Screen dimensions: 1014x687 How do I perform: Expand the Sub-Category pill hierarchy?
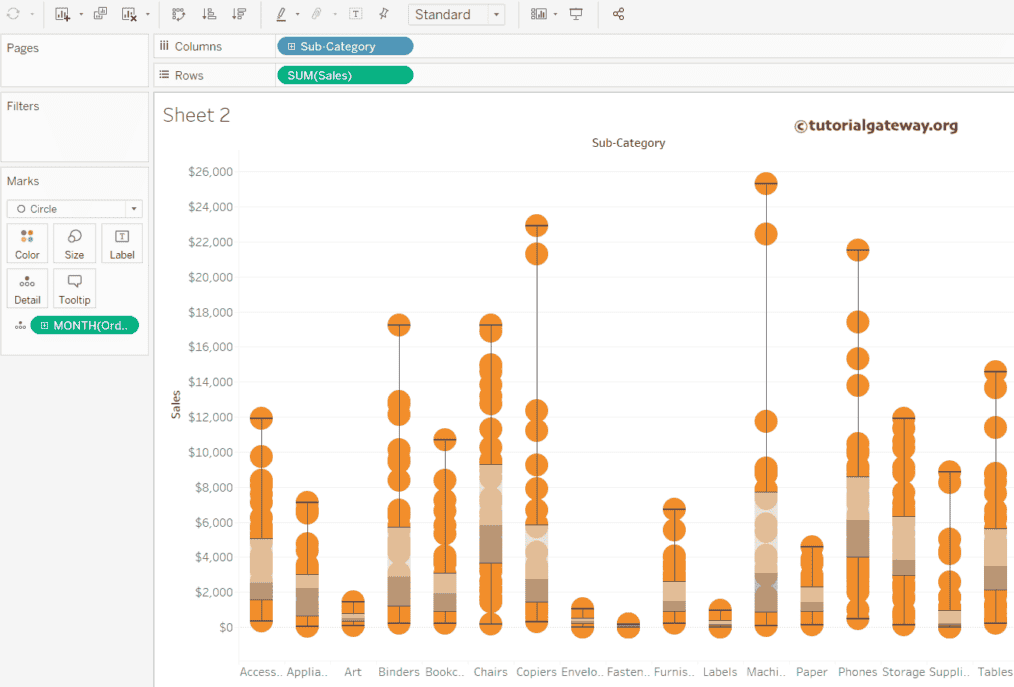click(x=291, y=47)
